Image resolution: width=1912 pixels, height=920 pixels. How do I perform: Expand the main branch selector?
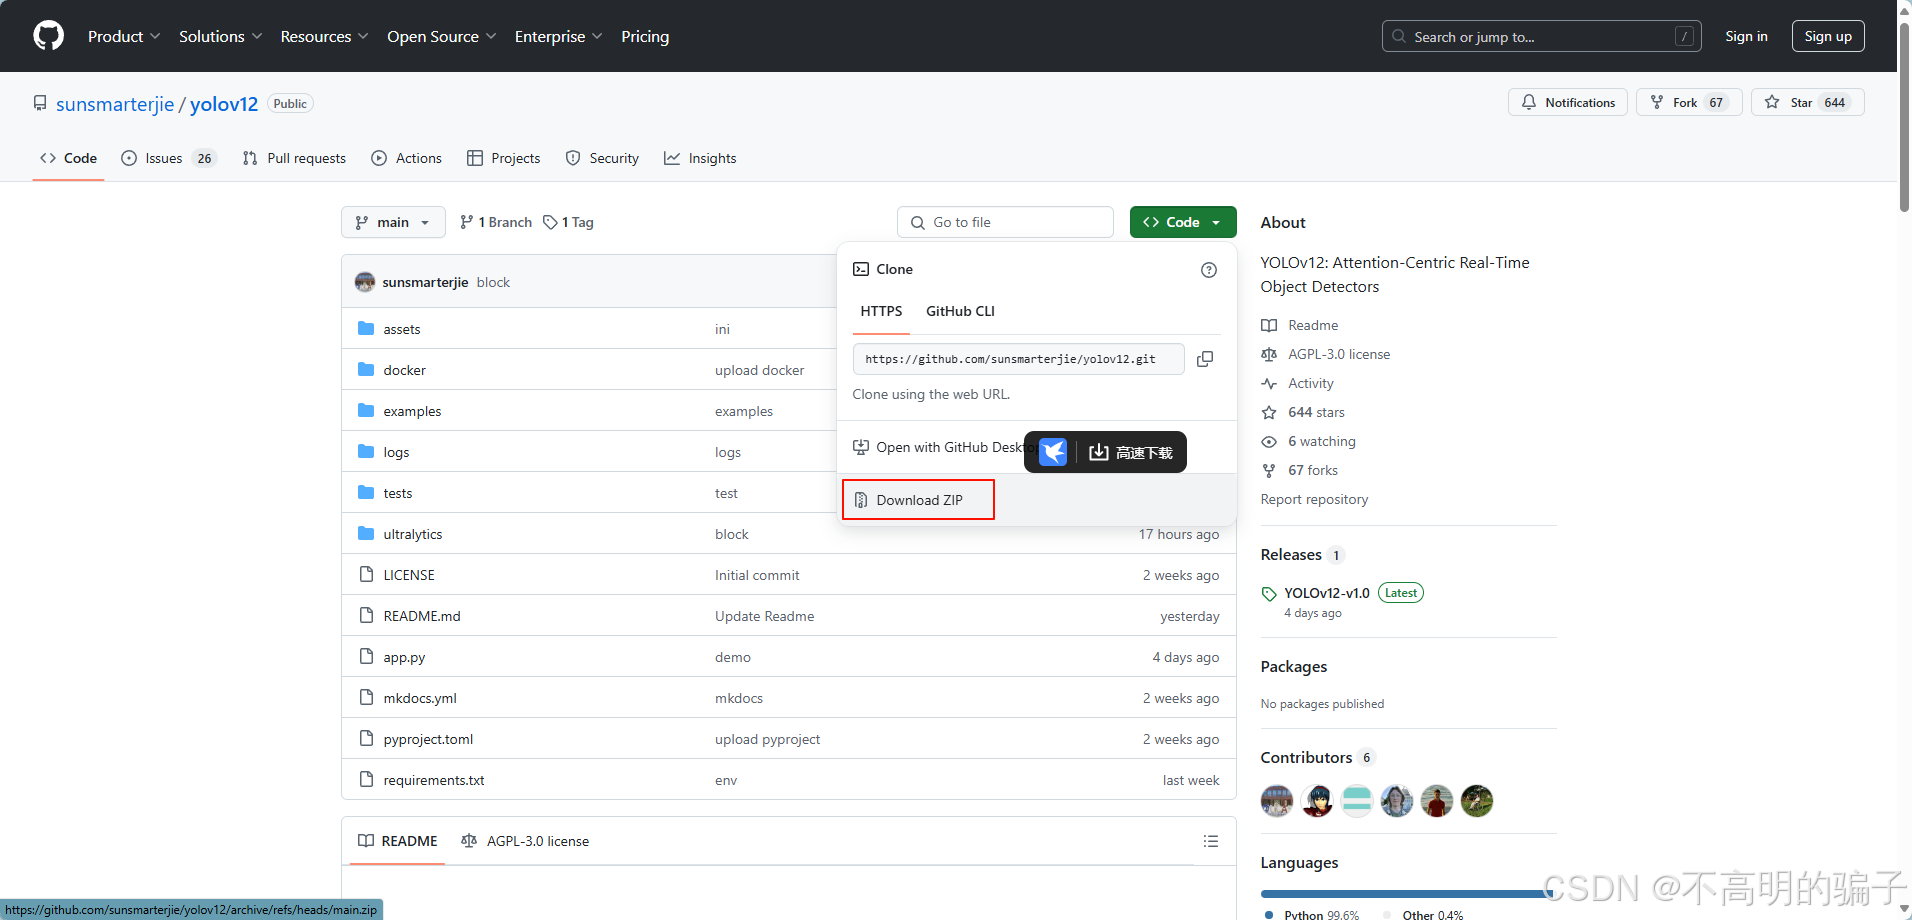click(393, 222)
